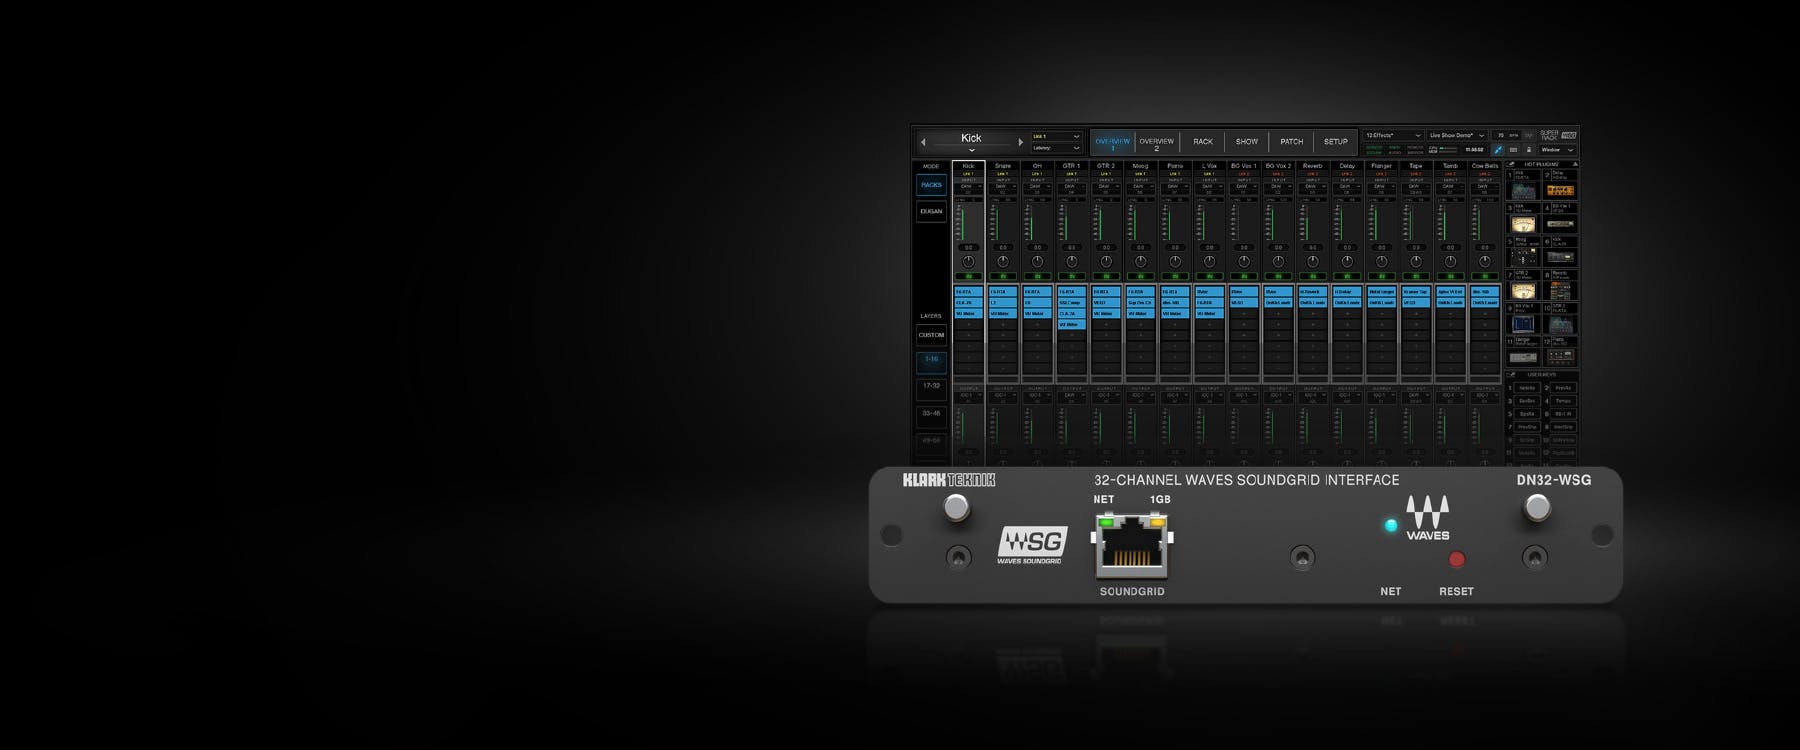The width and height of the screenshot is (1800, 750).
Task: Open the 12-Effects snapshot dropdown
Action: [1393, 135]
